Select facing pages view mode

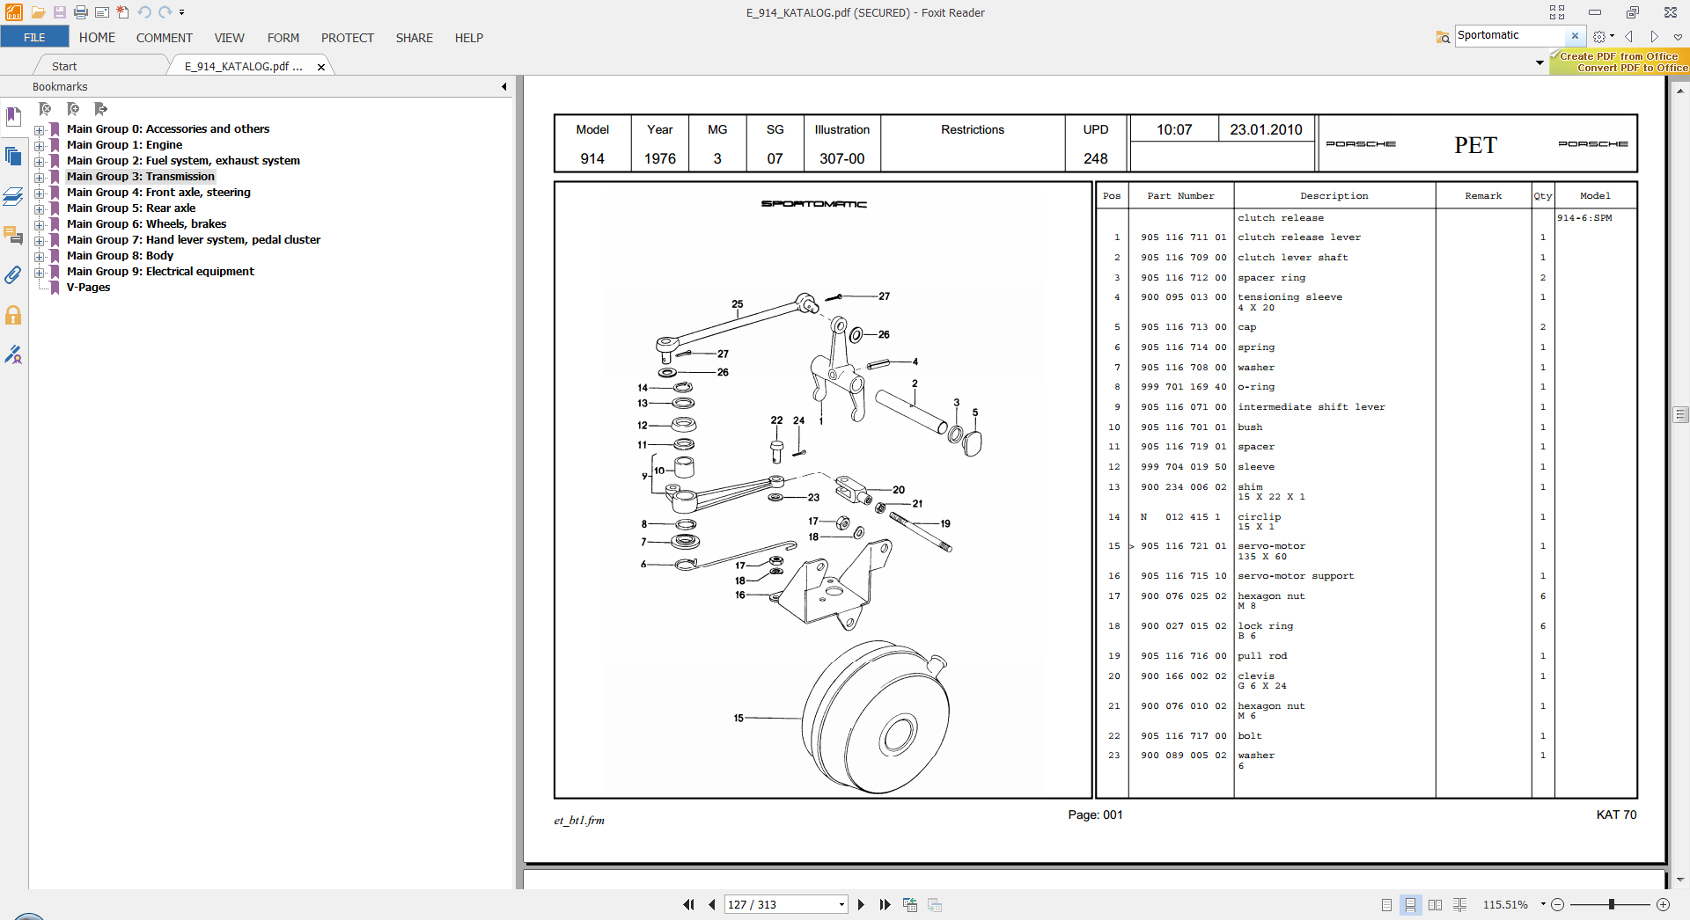pos(1435,905)
